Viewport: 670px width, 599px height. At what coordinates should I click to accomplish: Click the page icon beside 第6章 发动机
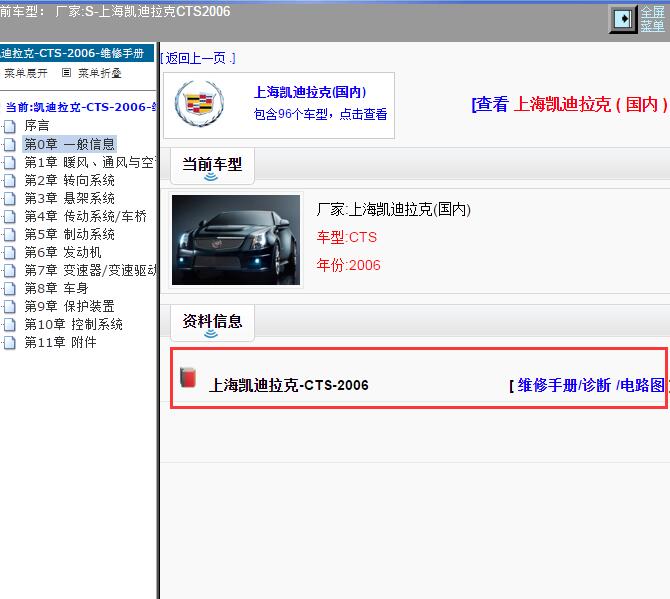tap(10, 252)
